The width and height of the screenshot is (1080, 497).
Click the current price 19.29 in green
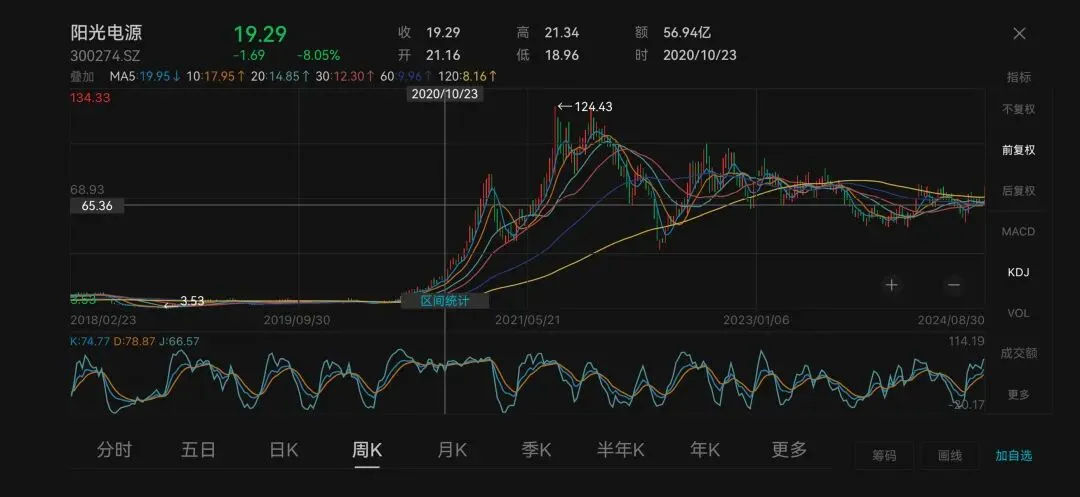tap(260, 34)
